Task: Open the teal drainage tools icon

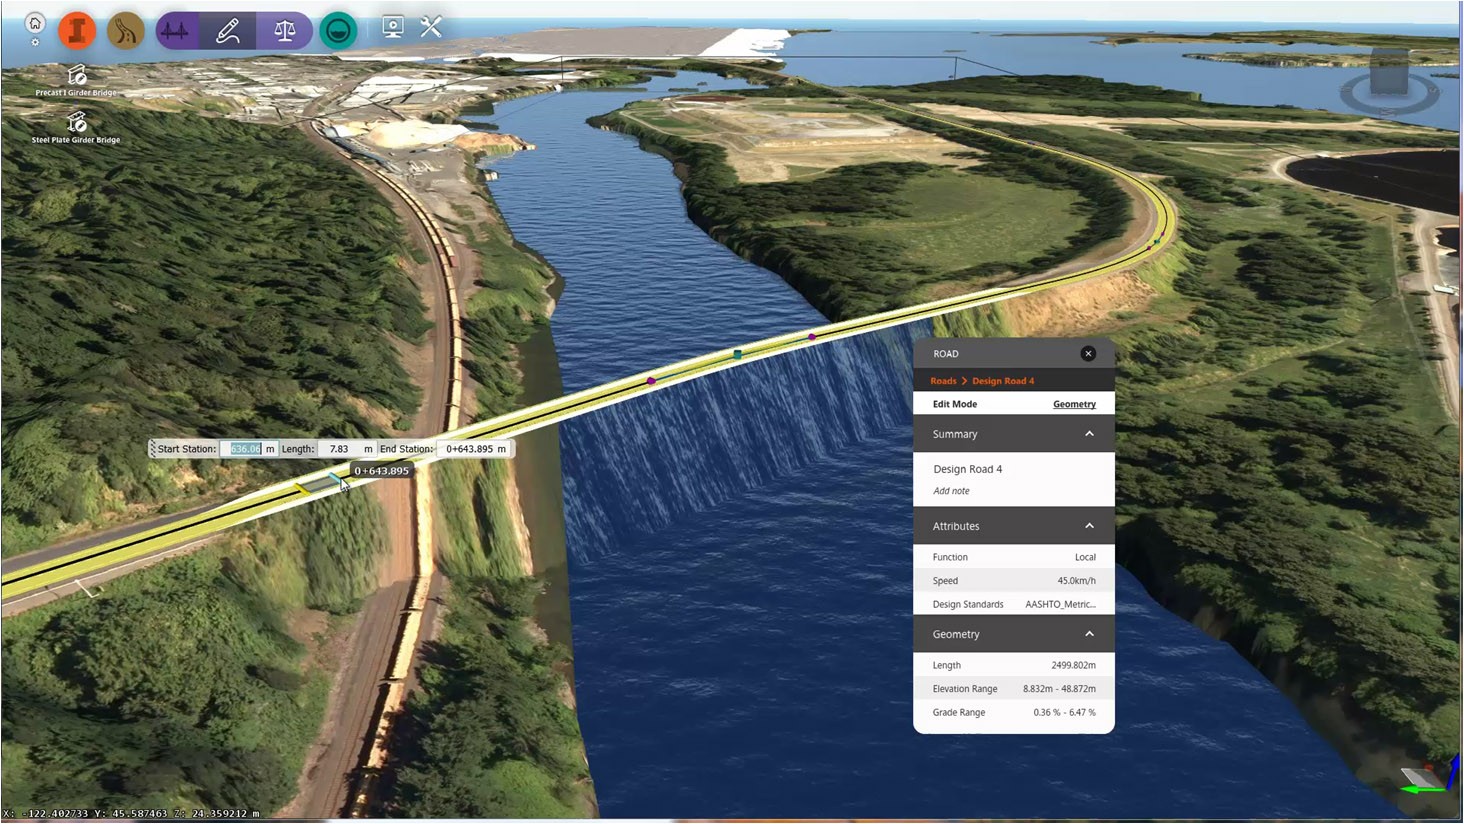Action: [x=338, y=31]
